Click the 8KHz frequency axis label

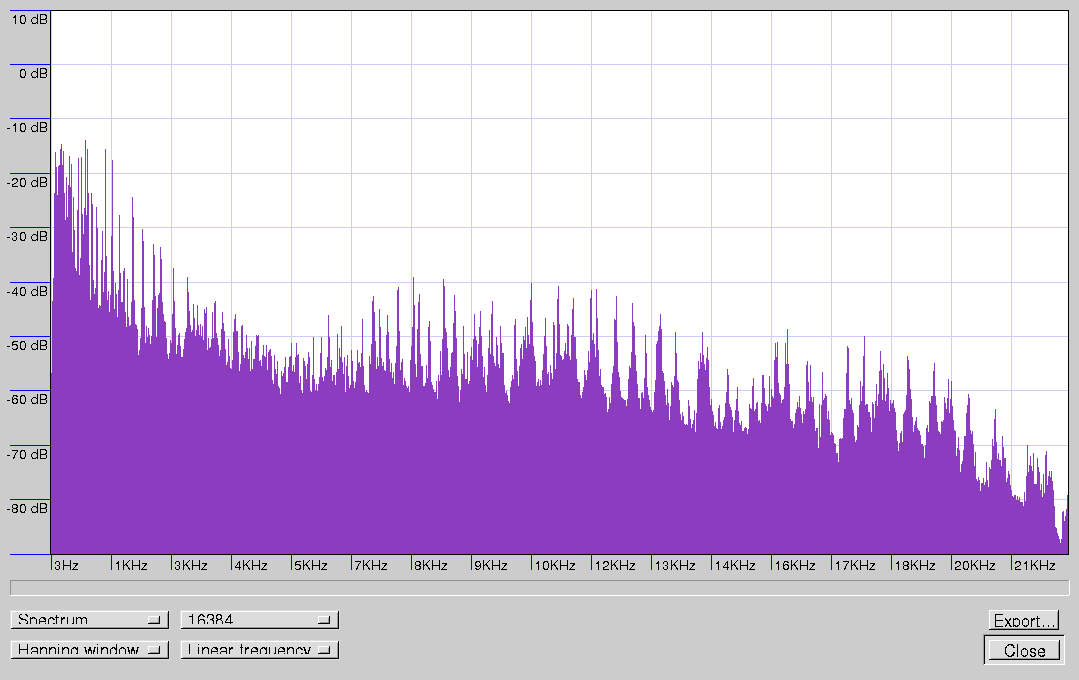[431, 565]
